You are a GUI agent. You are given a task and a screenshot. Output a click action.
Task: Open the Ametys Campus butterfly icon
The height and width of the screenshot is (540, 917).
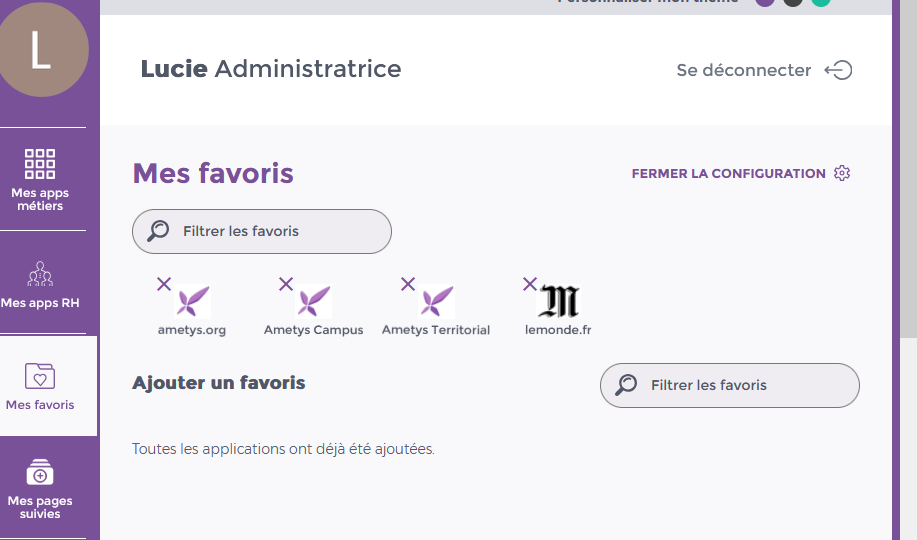point(314,301)
